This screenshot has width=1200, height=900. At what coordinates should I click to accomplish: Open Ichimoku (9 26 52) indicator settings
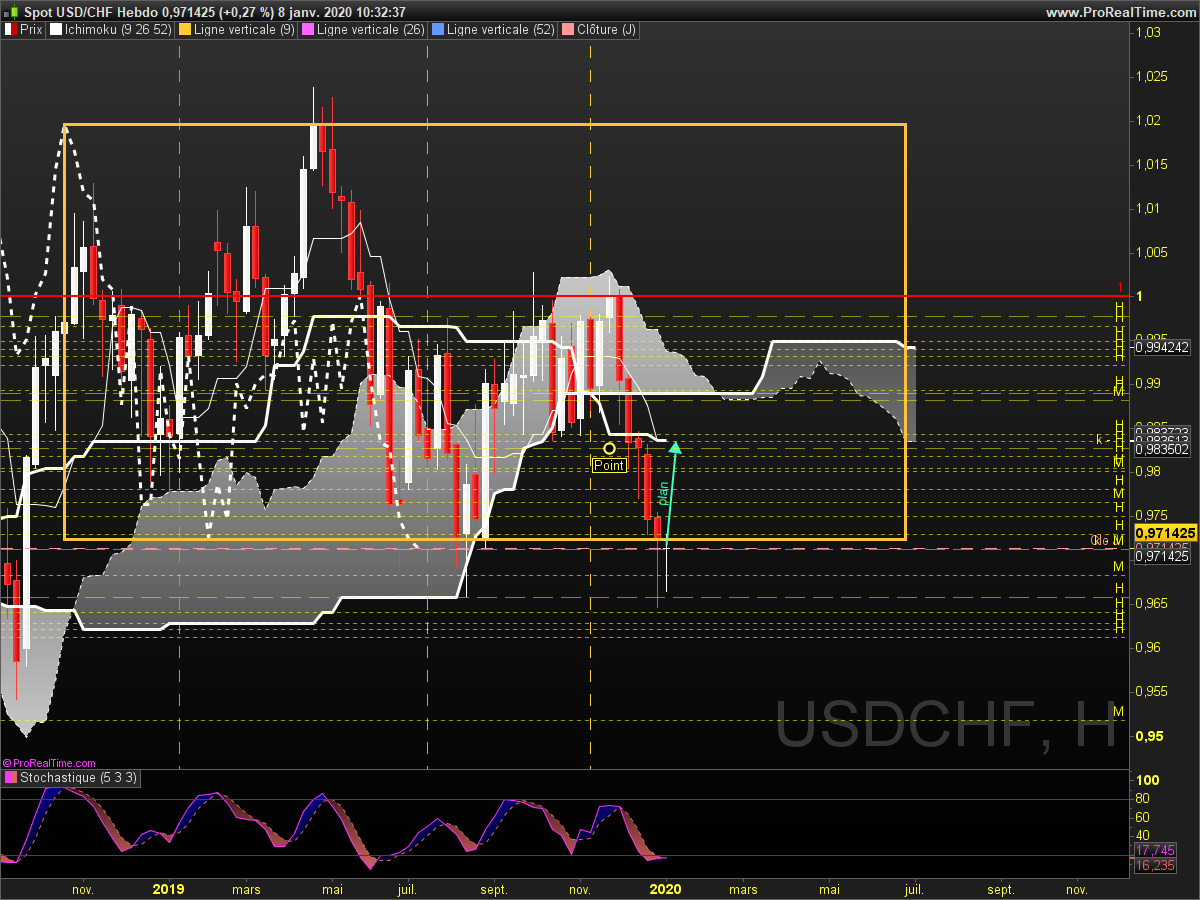(x=118, y=30)
